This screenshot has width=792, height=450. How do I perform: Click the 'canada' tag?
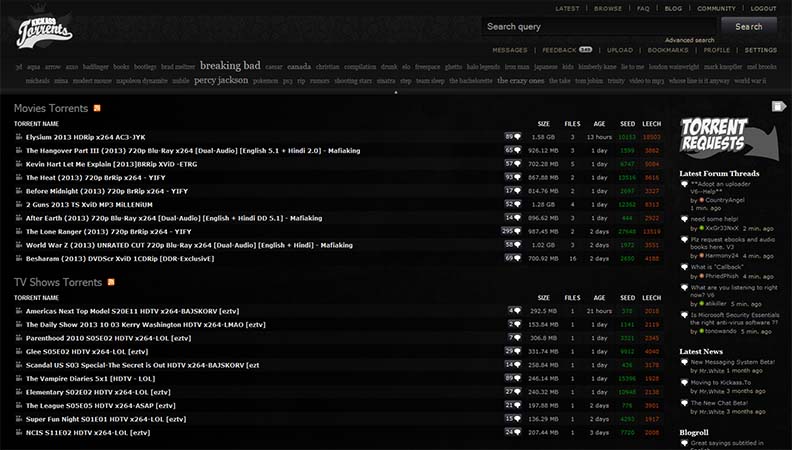[x=299, y=67]
